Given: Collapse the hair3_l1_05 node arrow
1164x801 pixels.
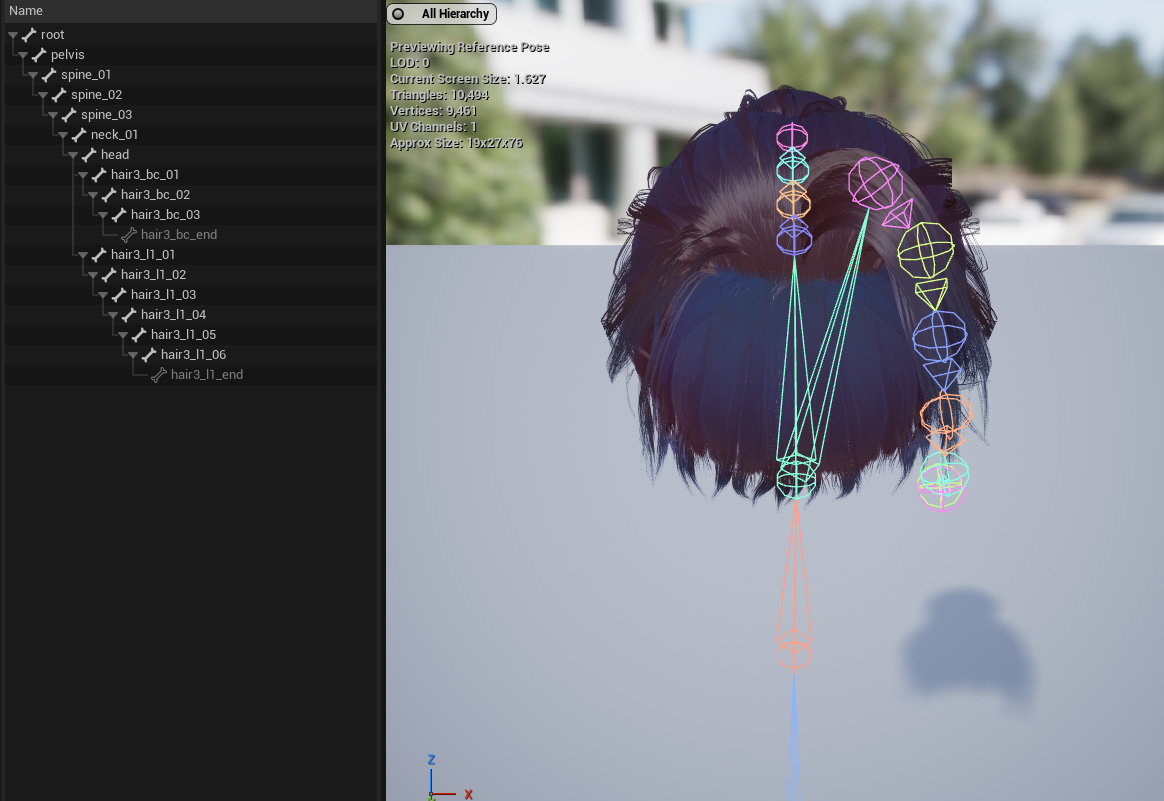Looking at the screenshot, I should click(x=123, y=336).
